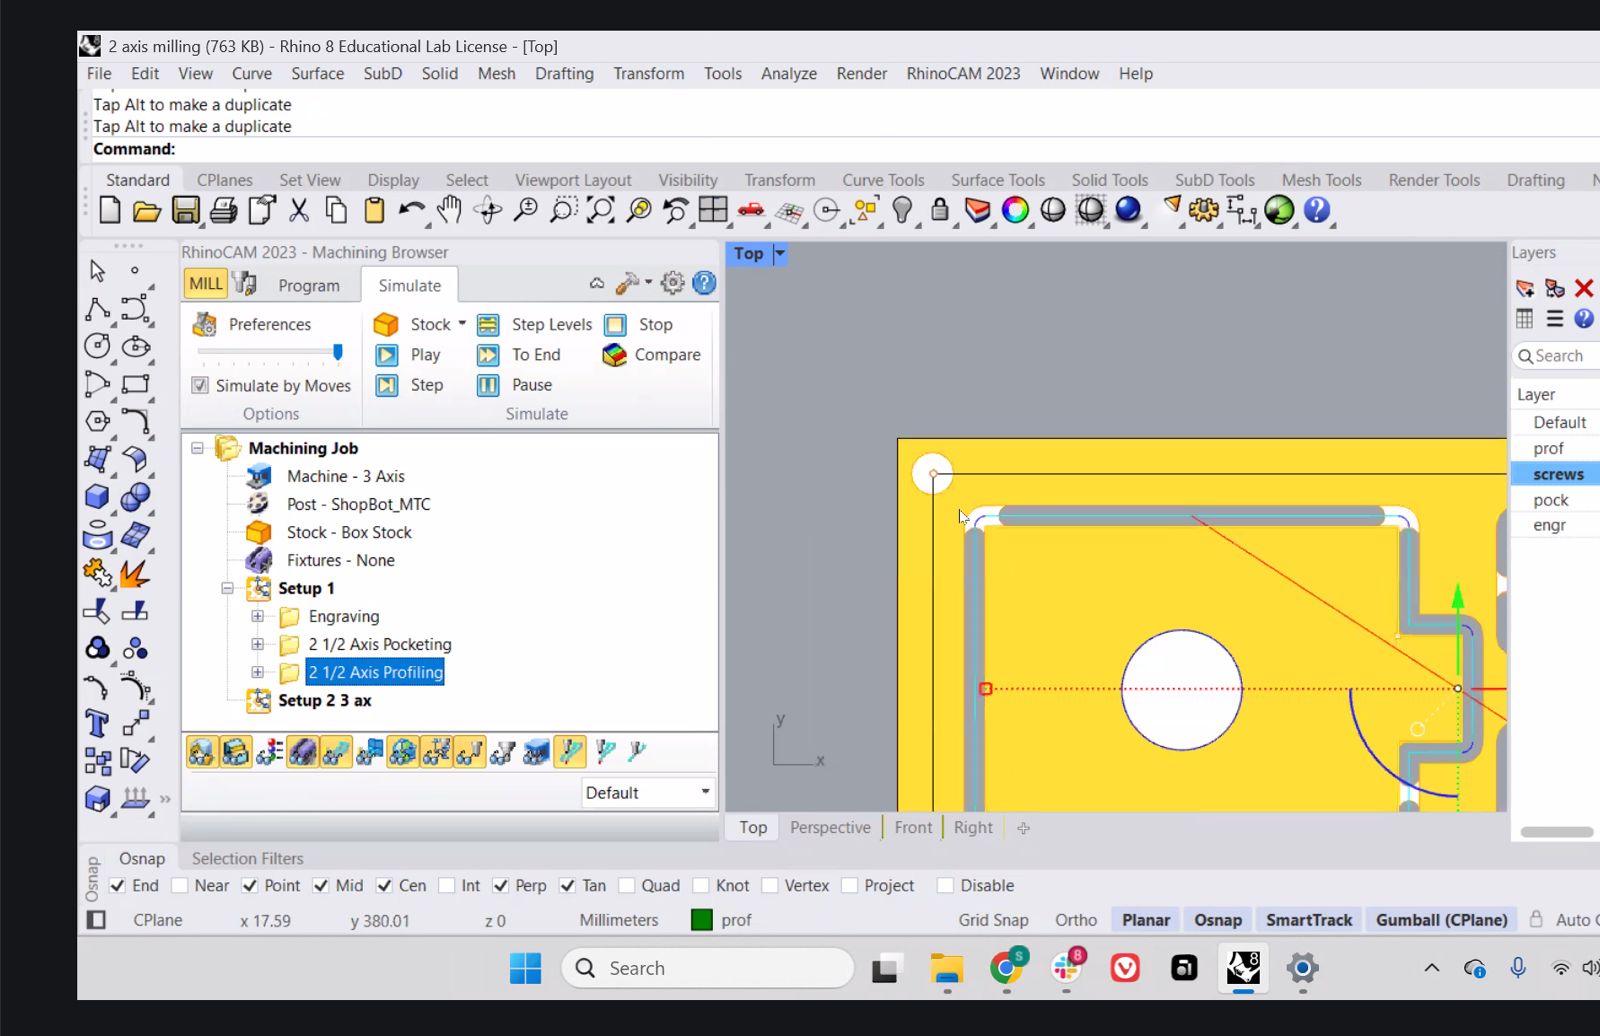Switch to the Perspective viewport tab
This screenshot has height=1036, width=1600.
click(829, 828)
